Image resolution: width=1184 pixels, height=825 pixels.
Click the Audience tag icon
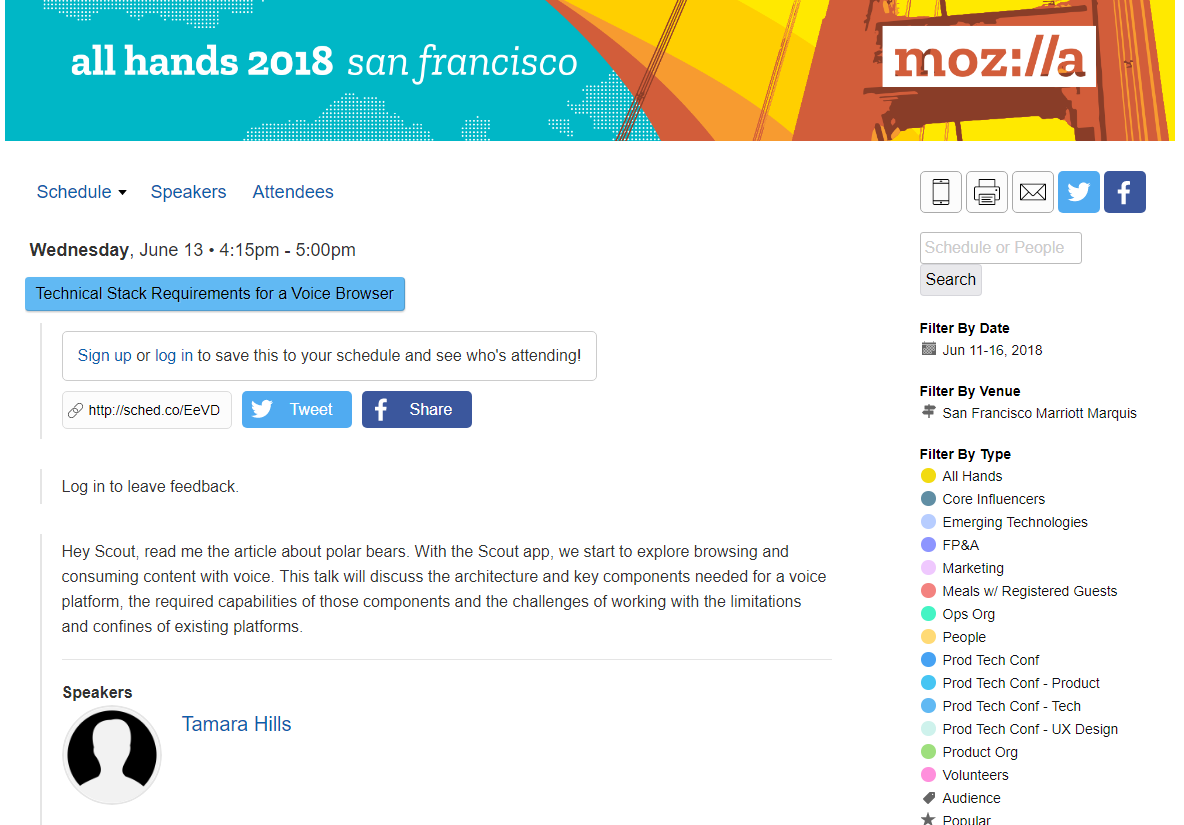click(928, 798)
